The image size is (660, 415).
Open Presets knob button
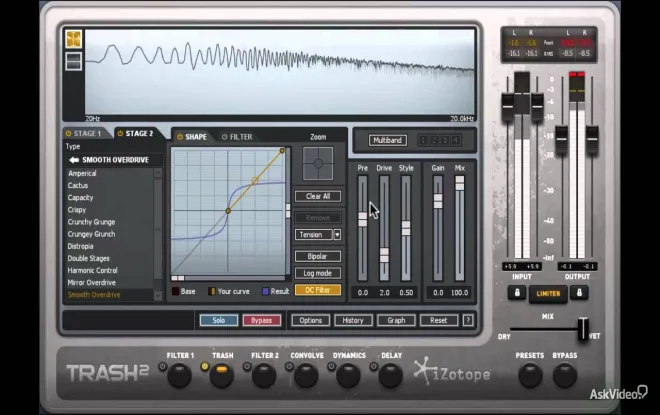(530, 375)
